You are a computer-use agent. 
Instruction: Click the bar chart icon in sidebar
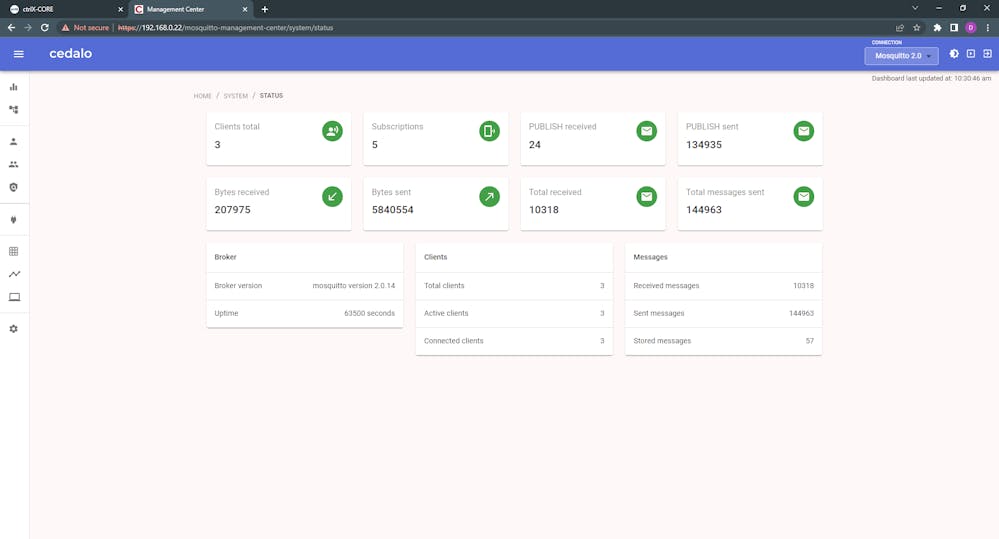point(14,87)
